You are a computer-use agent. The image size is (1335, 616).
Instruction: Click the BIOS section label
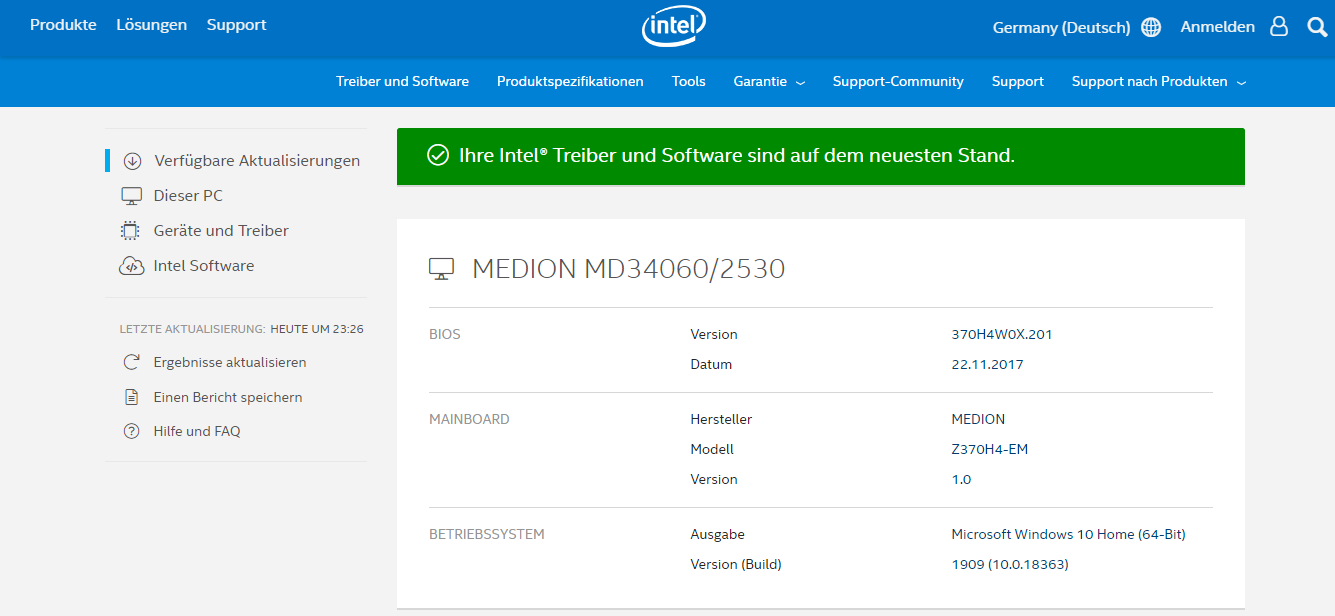point(445,334)
